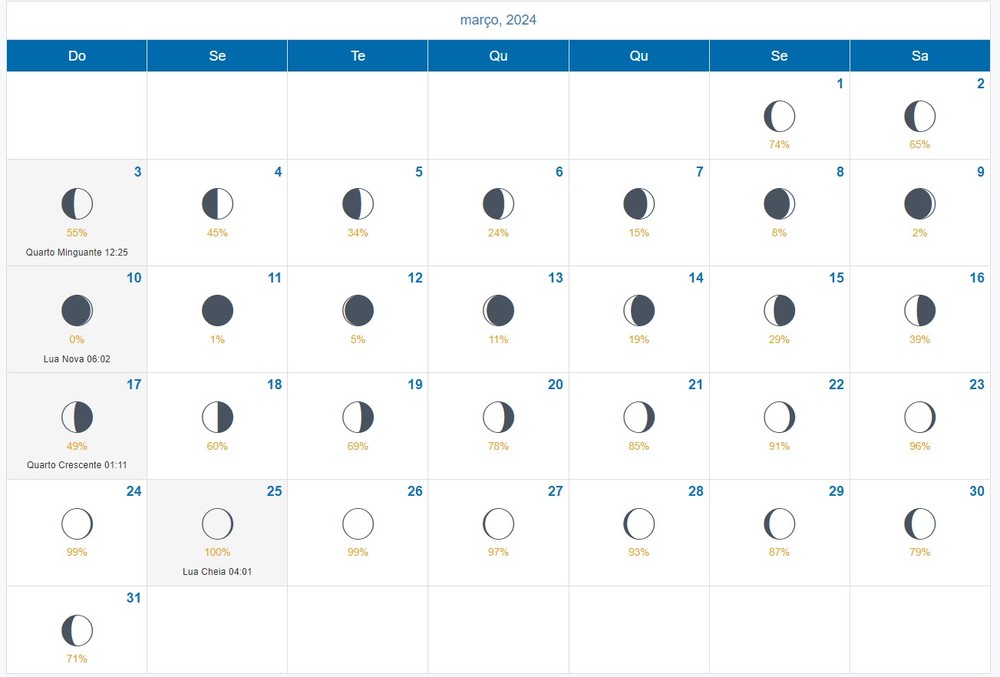The image size is (1000, 677).
Task: Click the full moon icon on March 25
Action: coord(217,523)
